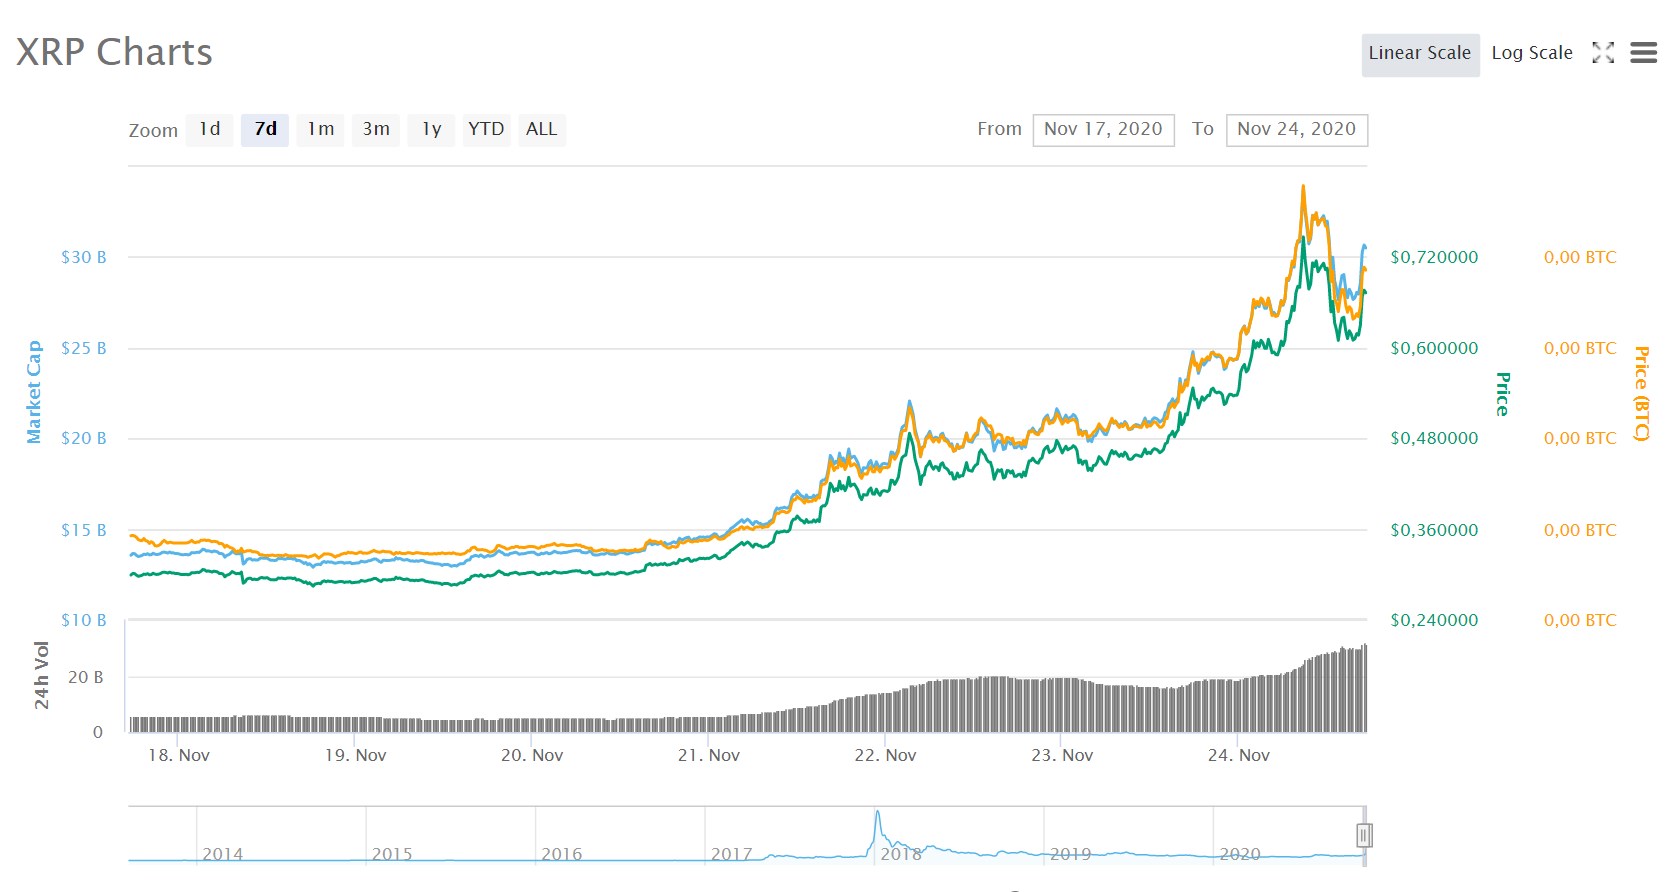
Task: Set zoom to YTD
Action: tap(486, 129)
